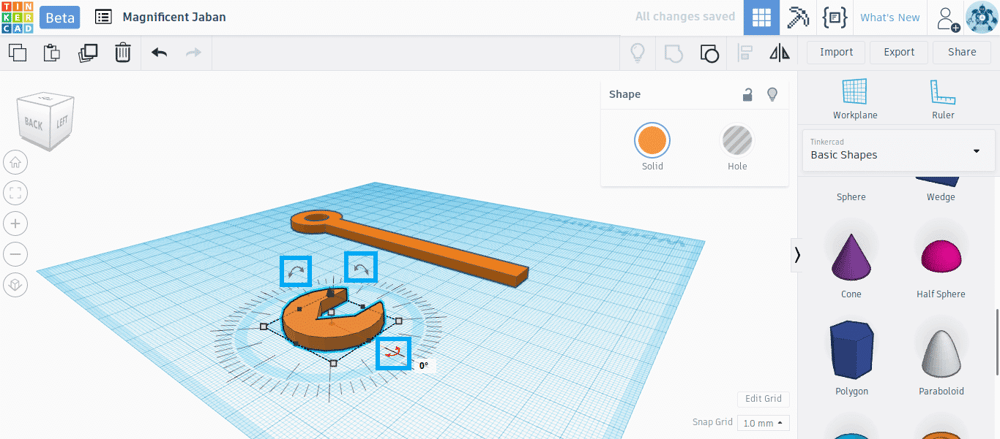Open the Snap Grid 1.0 mm dropdown

pos(763,423)
